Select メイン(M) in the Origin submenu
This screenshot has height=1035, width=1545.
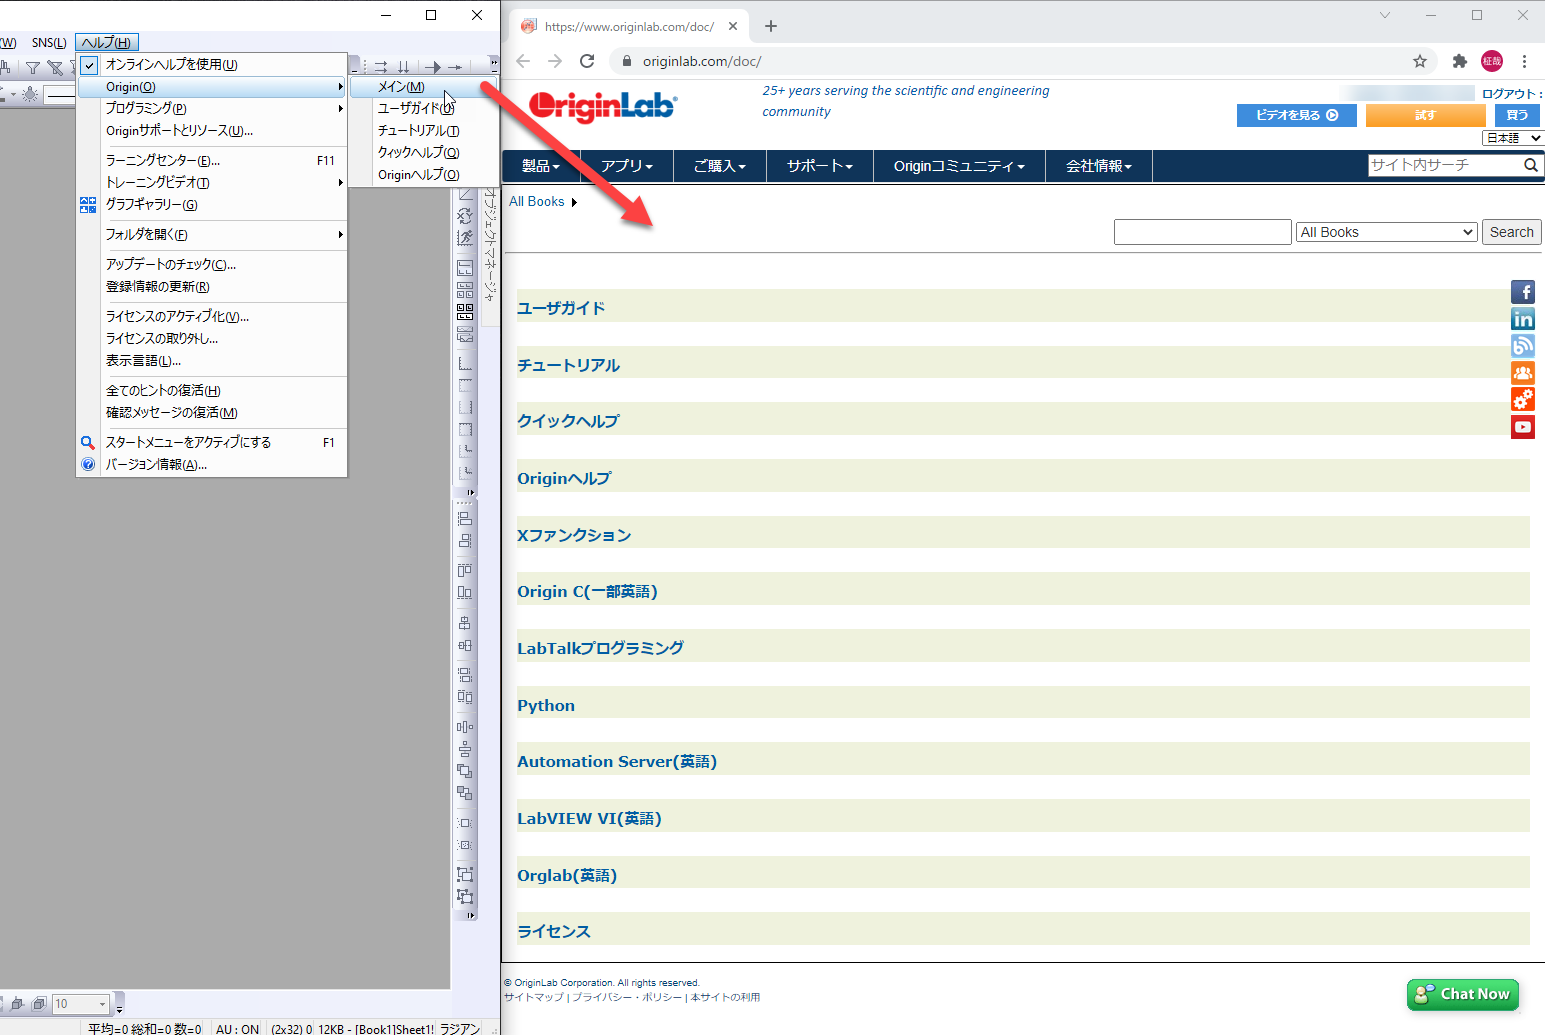423,87
